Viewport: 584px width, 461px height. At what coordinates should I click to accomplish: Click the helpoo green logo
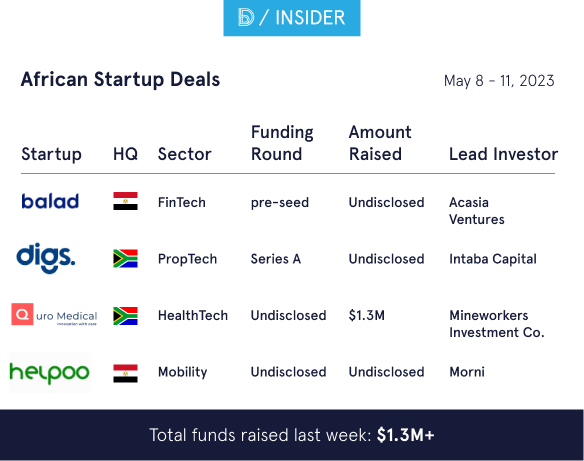(50, 373)
